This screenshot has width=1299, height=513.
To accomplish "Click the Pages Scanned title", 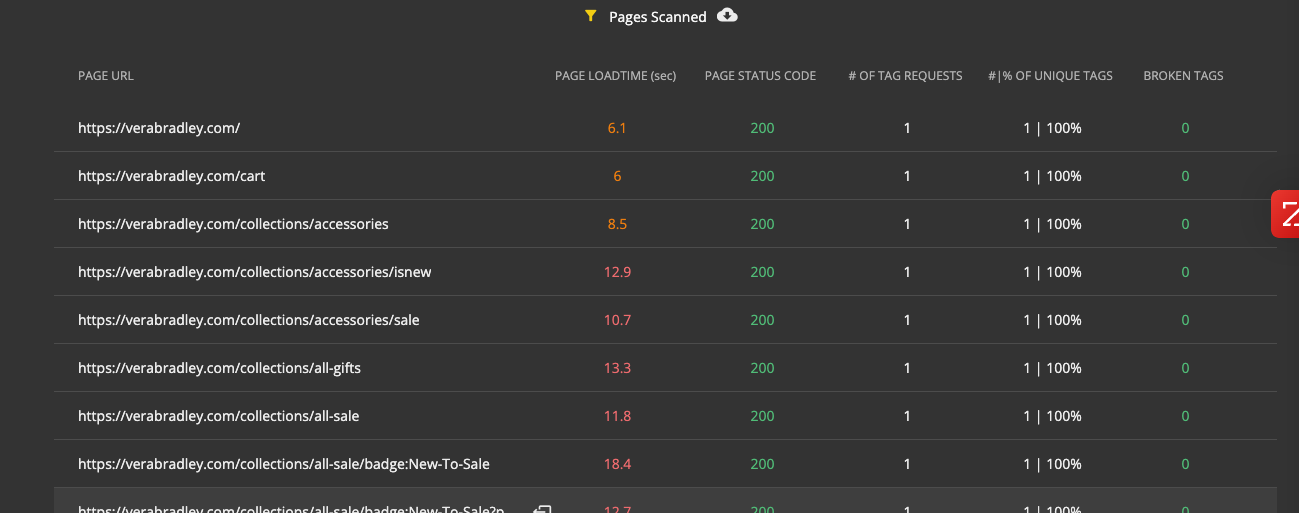I will pos(657,17).
